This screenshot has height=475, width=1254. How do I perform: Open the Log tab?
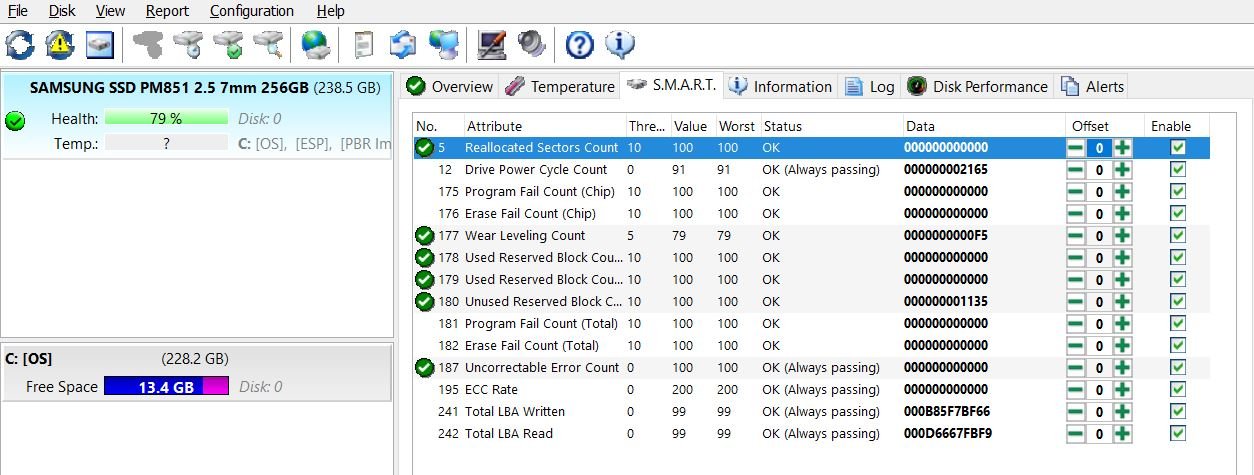click(870, 86)
